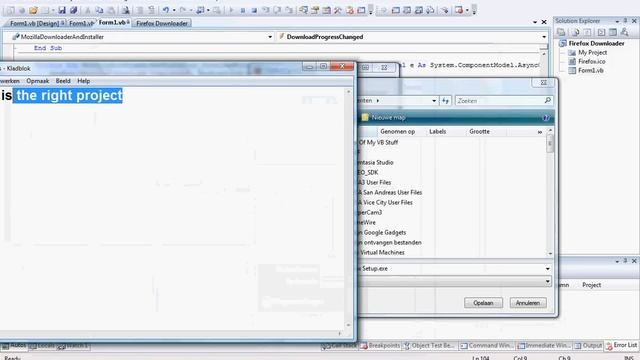Click the Properties icon in Solution Explorer toolbar
The height and width of the screenshot is (360, 640).
click(x=561, y=32)
